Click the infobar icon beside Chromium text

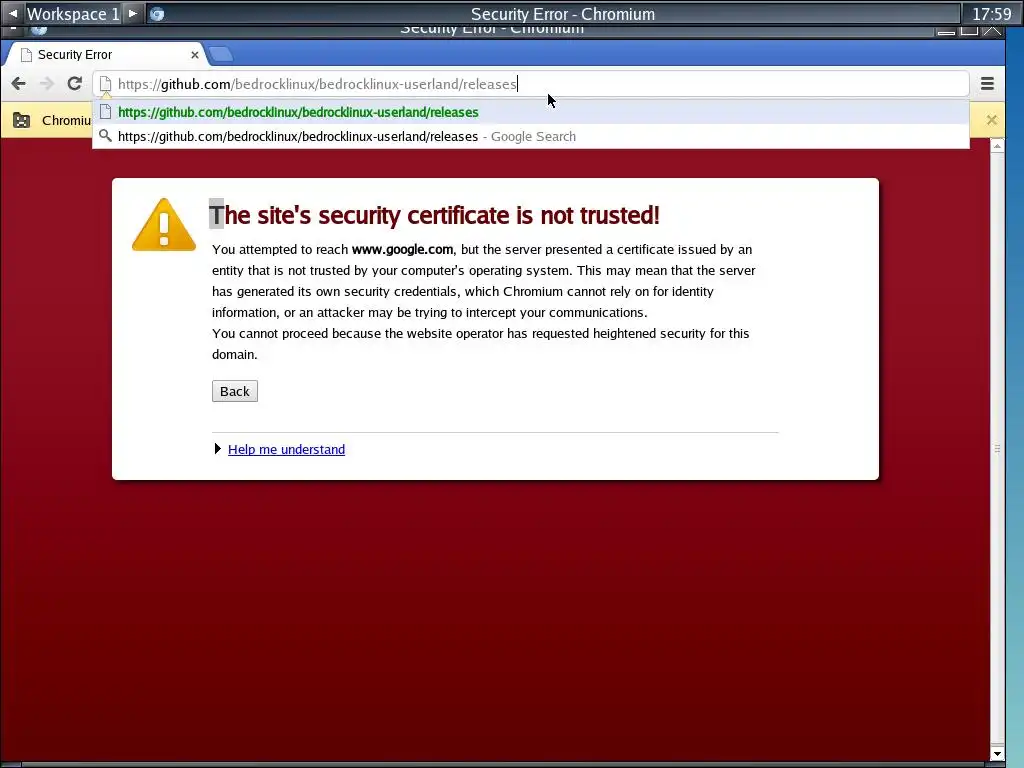(22, 120)
